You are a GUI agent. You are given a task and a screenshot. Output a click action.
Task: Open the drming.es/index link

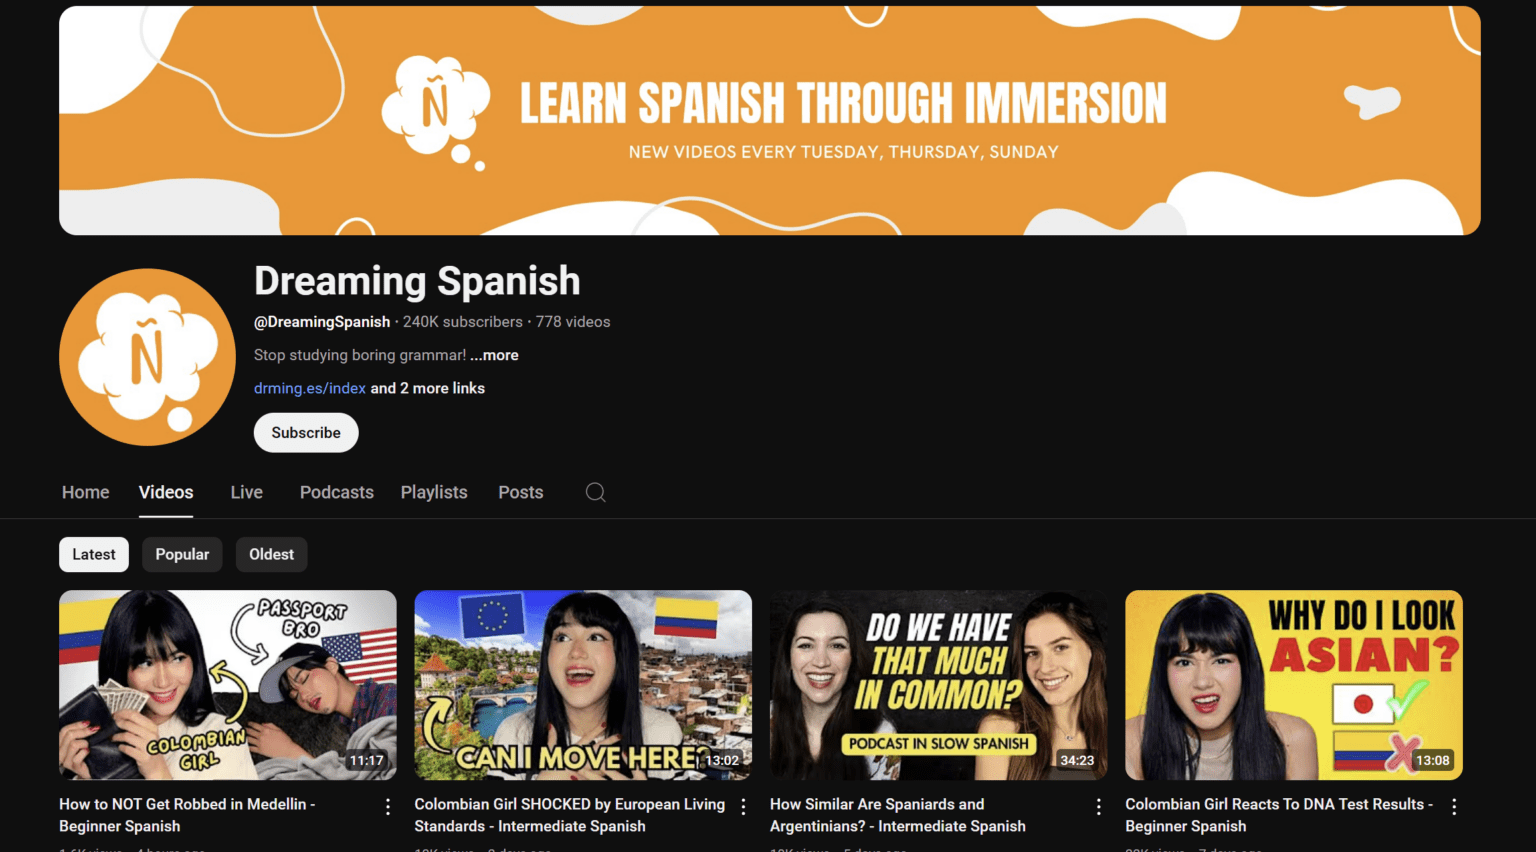tap(309, 388)
